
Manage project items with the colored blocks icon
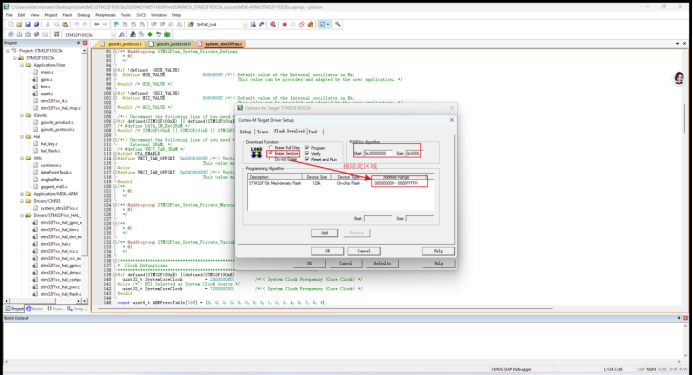tap(133, 34)
